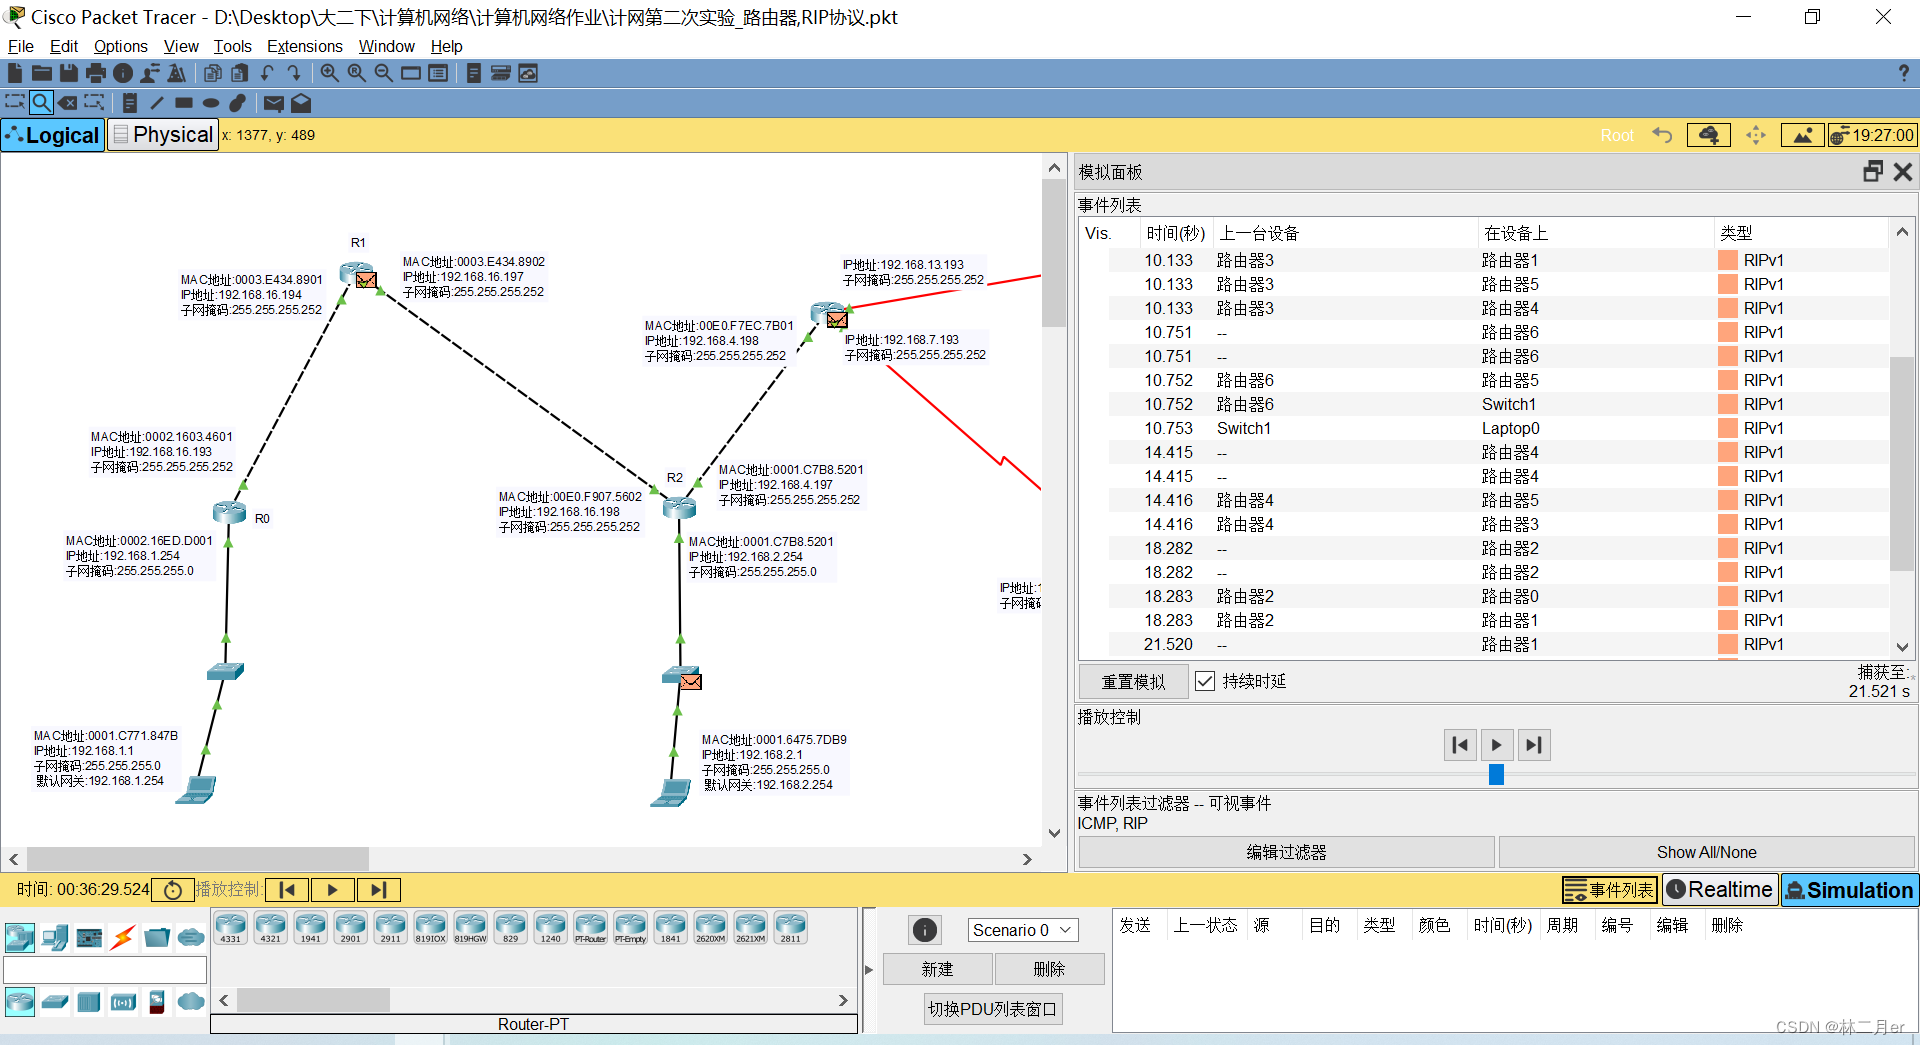Activate the Inspect magnifier tool
Screen dimensions: 1920x1045
click(x=41, y=102)
